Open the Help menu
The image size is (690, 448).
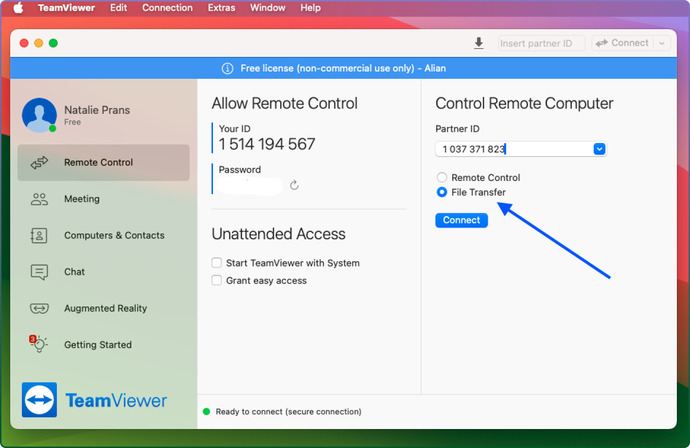coord(310,8)
